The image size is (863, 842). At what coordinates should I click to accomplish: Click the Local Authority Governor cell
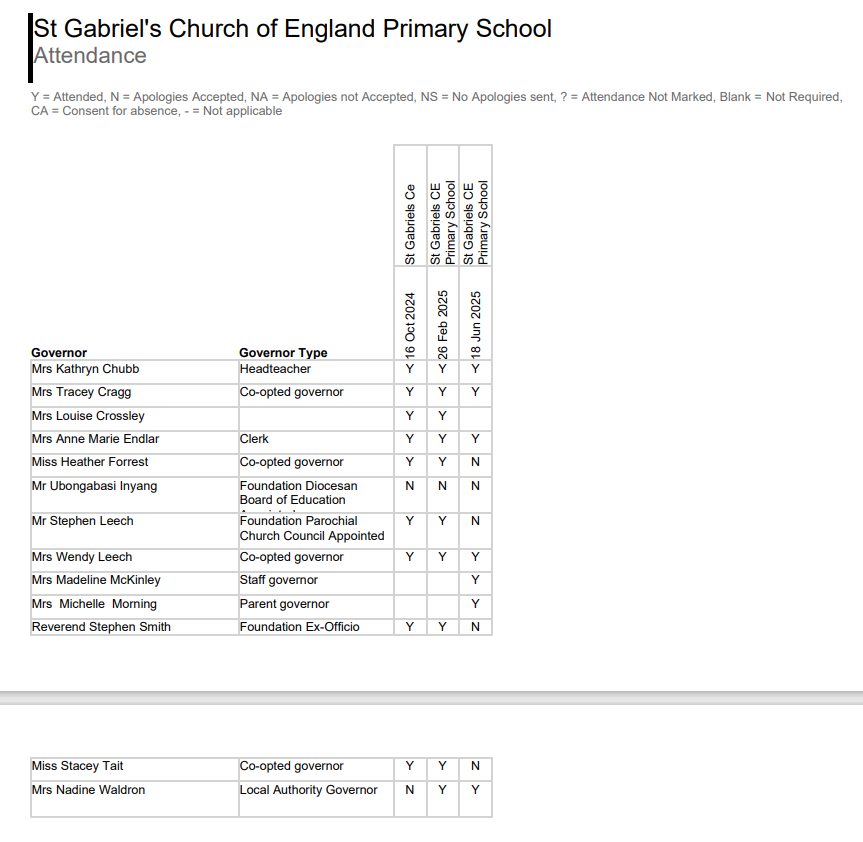(x=308, y=790)
